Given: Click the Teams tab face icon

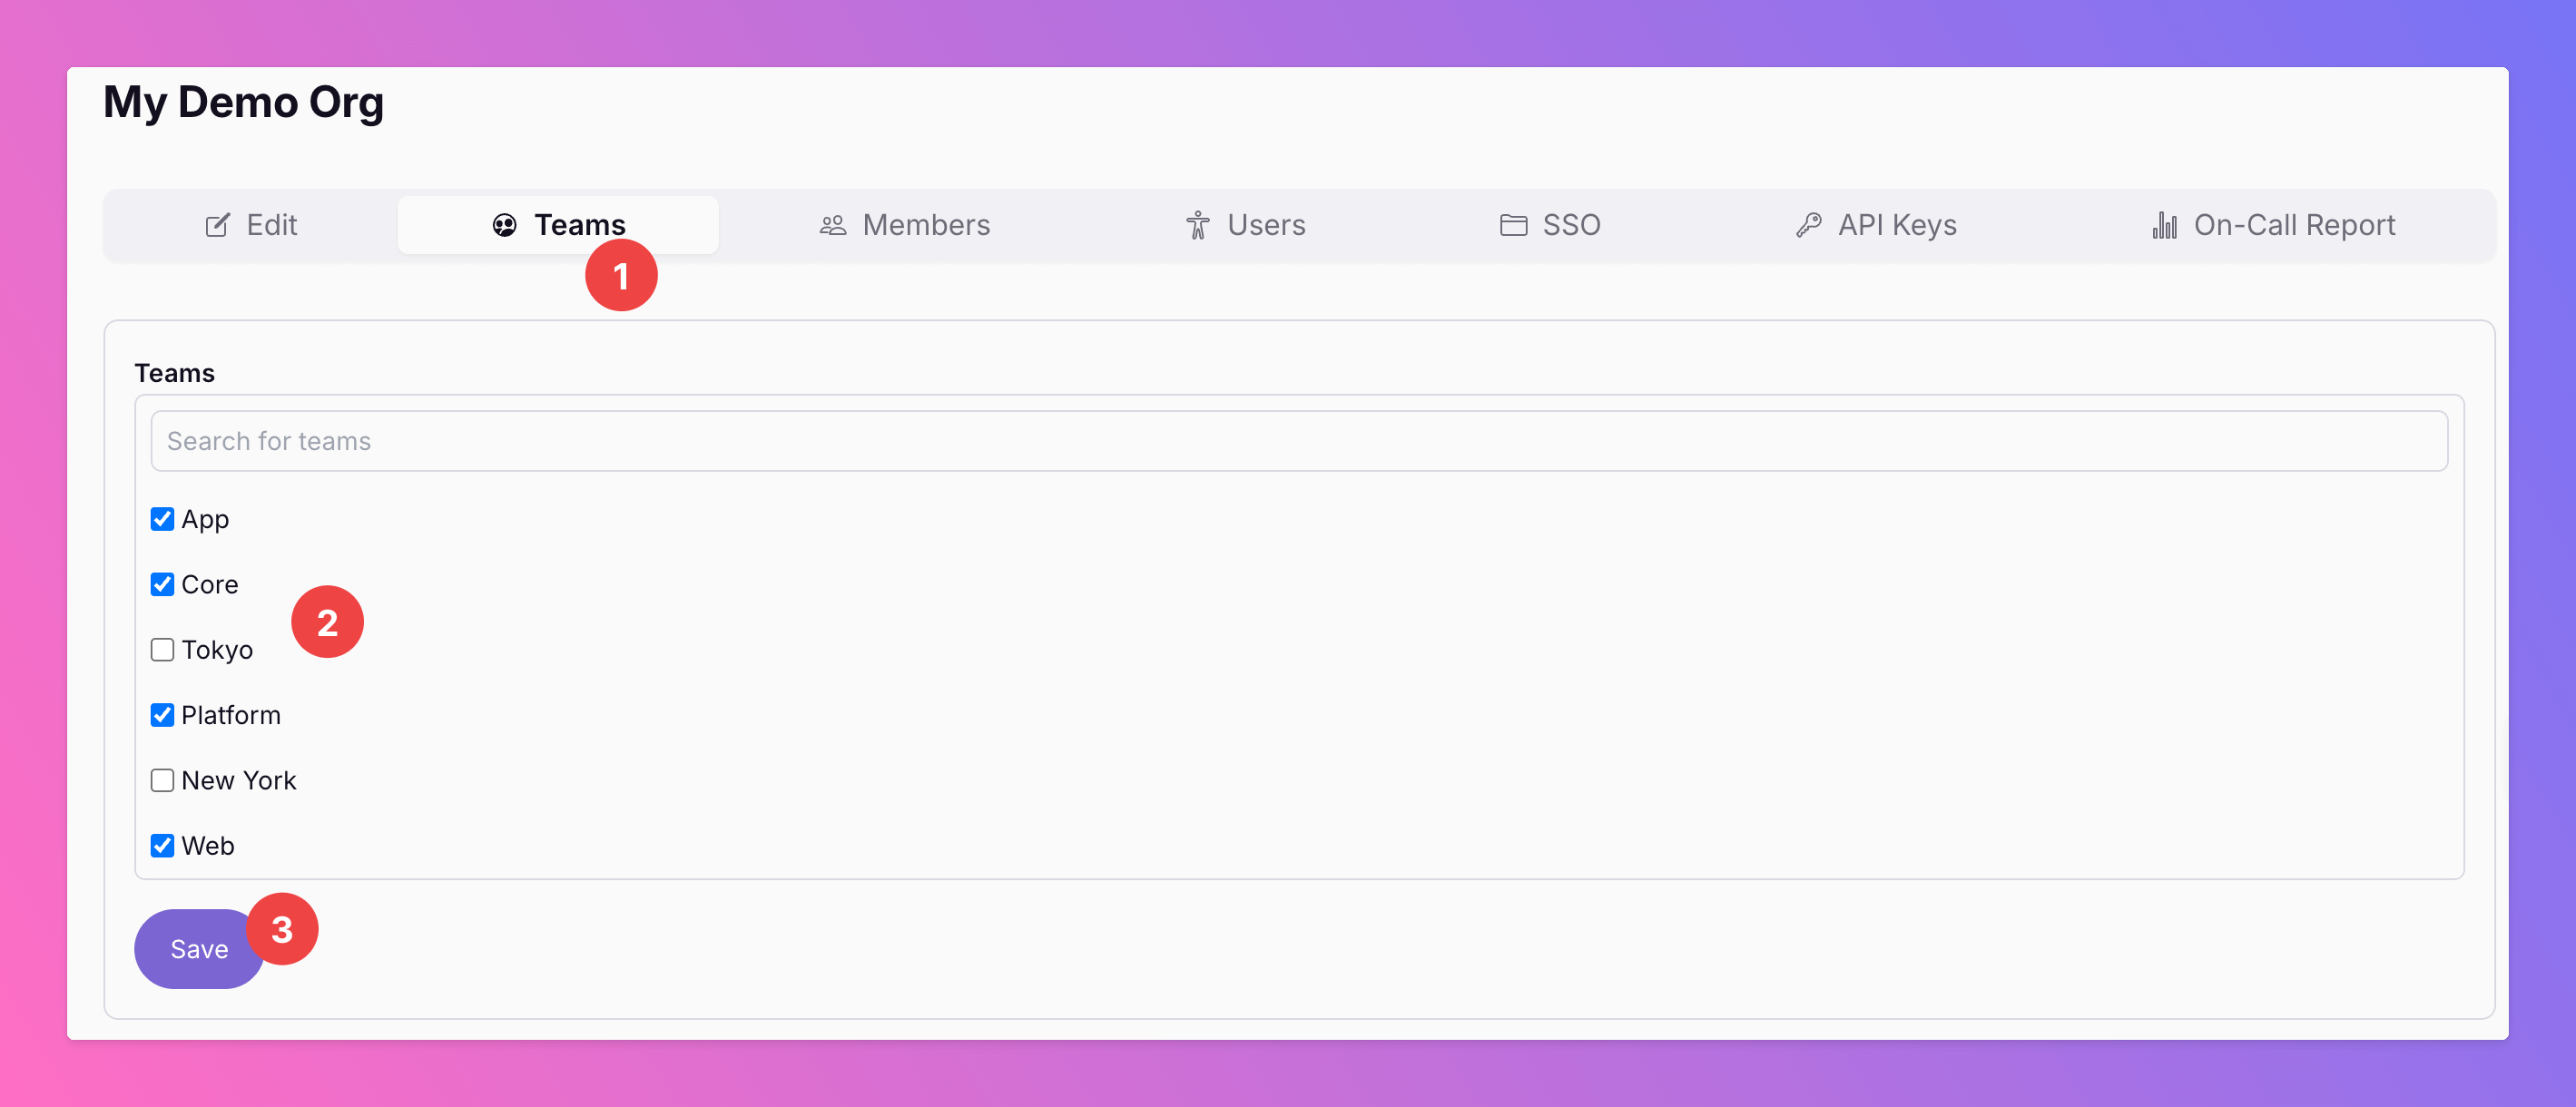Looking at the screenshot, I should pos(504,225).
